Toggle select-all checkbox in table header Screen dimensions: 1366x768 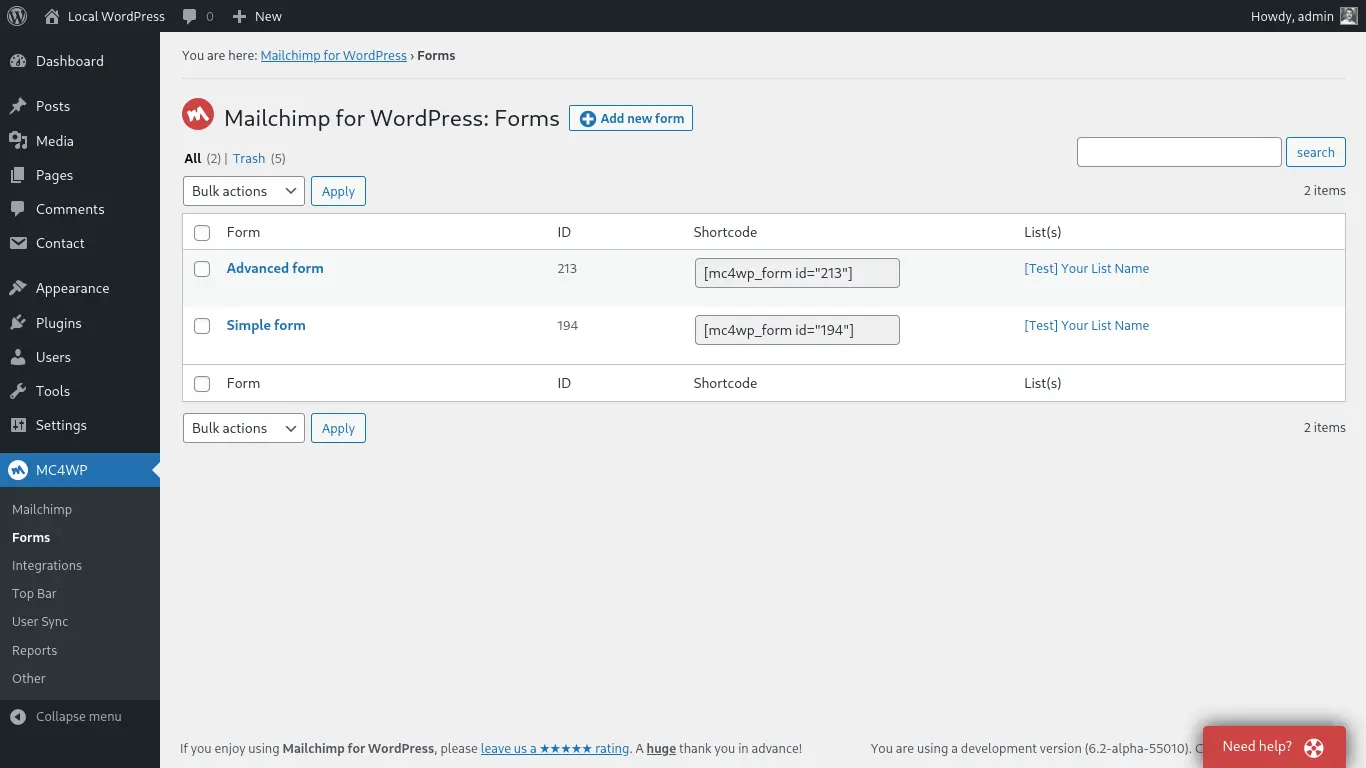point(202,233)
